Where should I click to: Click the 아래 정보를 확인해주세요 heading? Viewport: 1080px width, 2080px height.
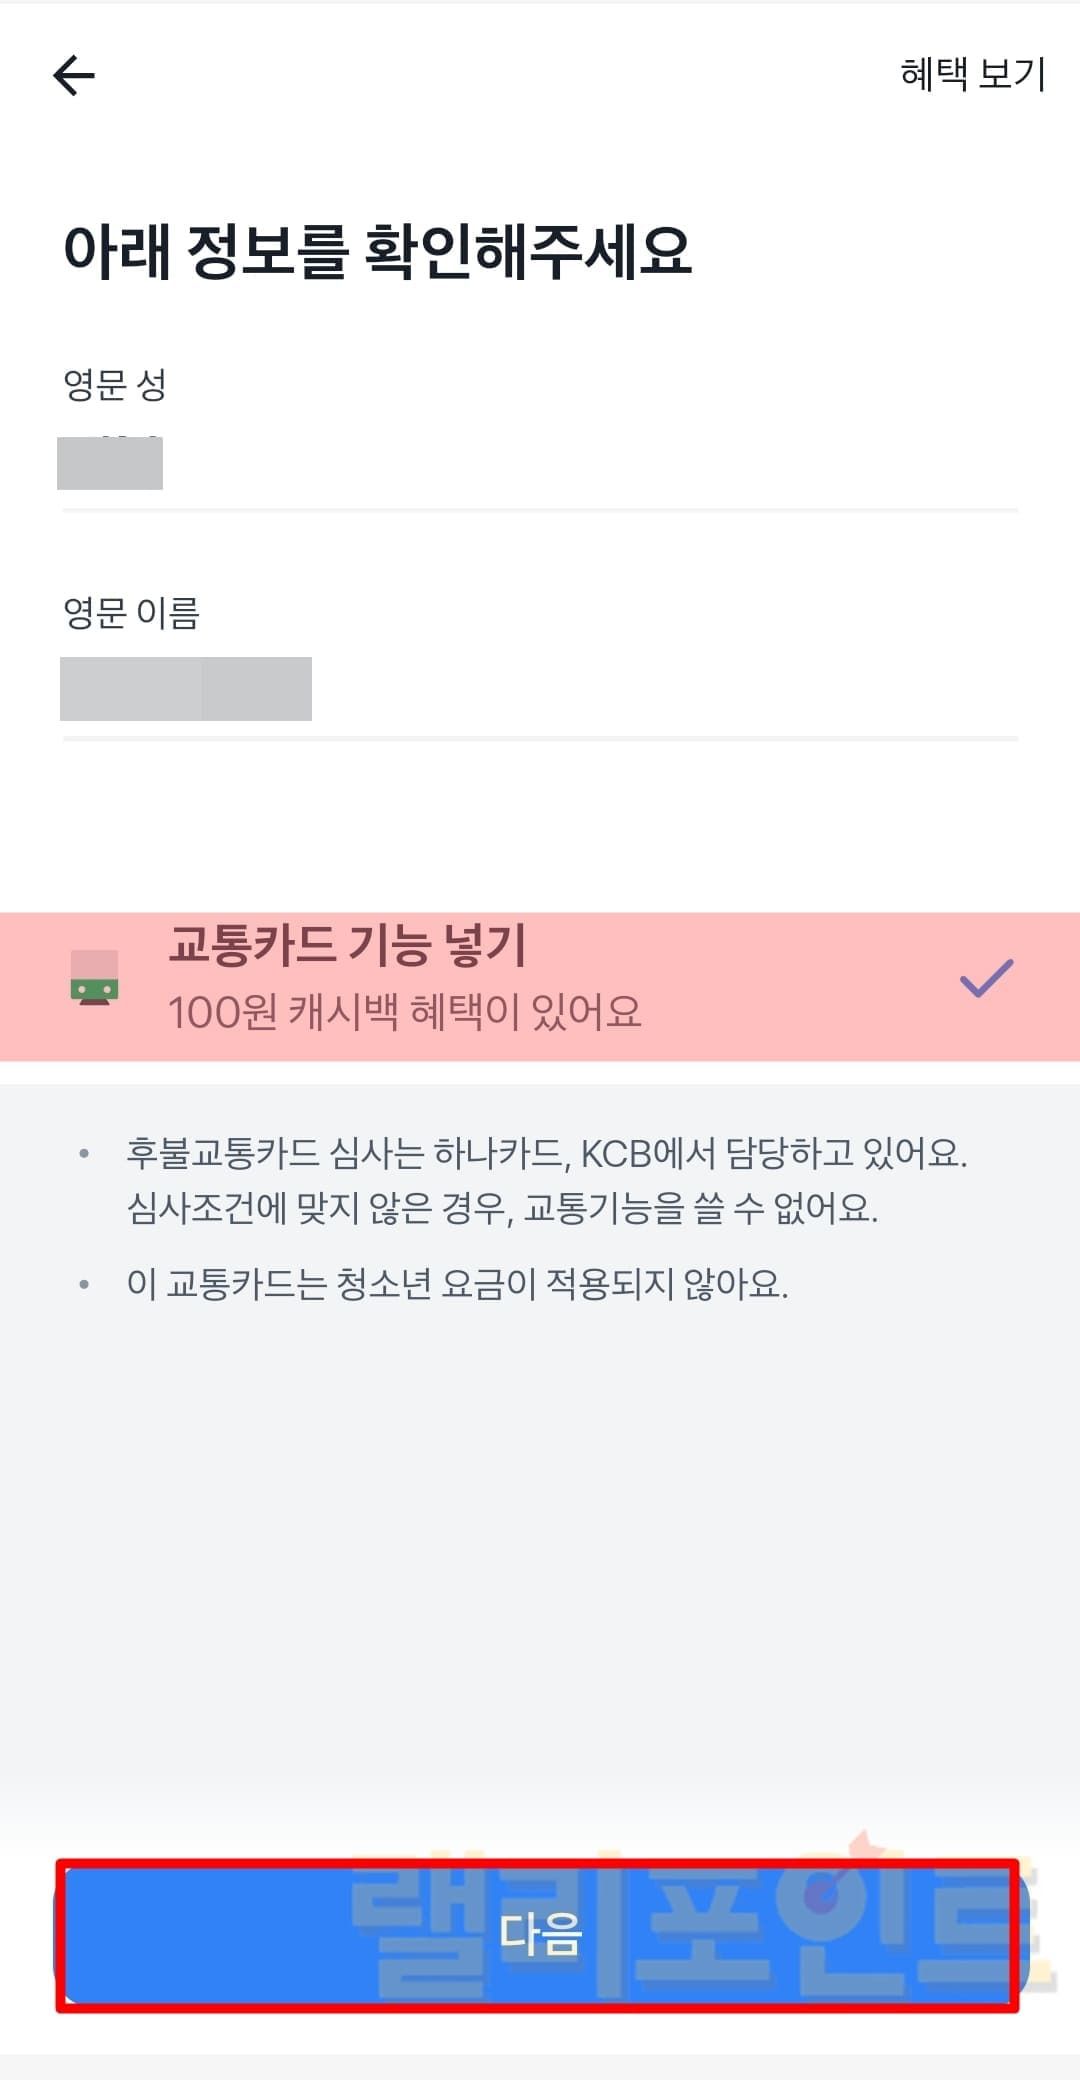click(377, 250)
